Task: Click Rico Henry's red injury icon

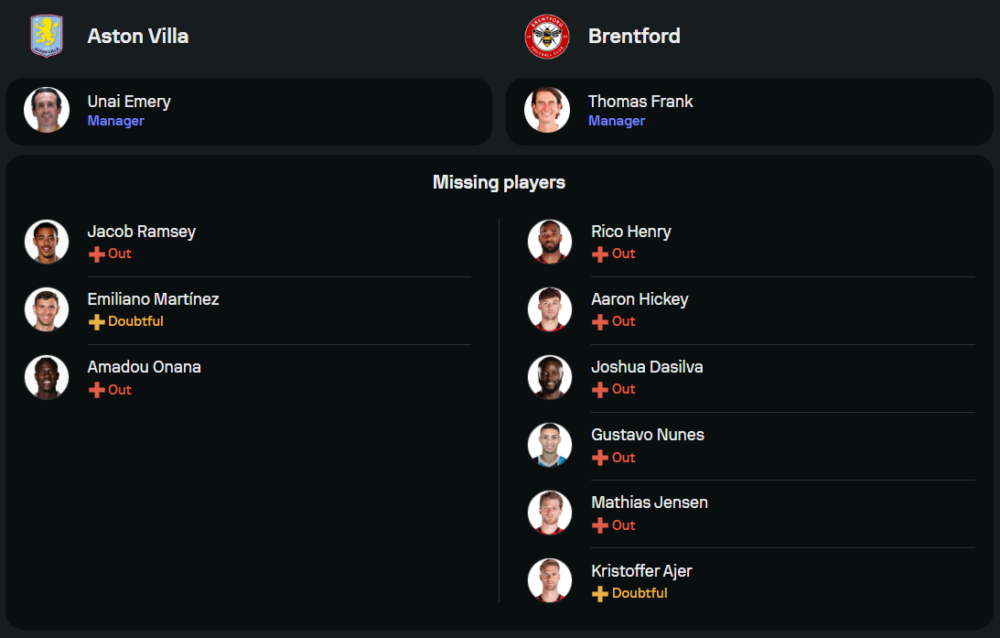Action: pyautogui.click(x=600, y=254)
